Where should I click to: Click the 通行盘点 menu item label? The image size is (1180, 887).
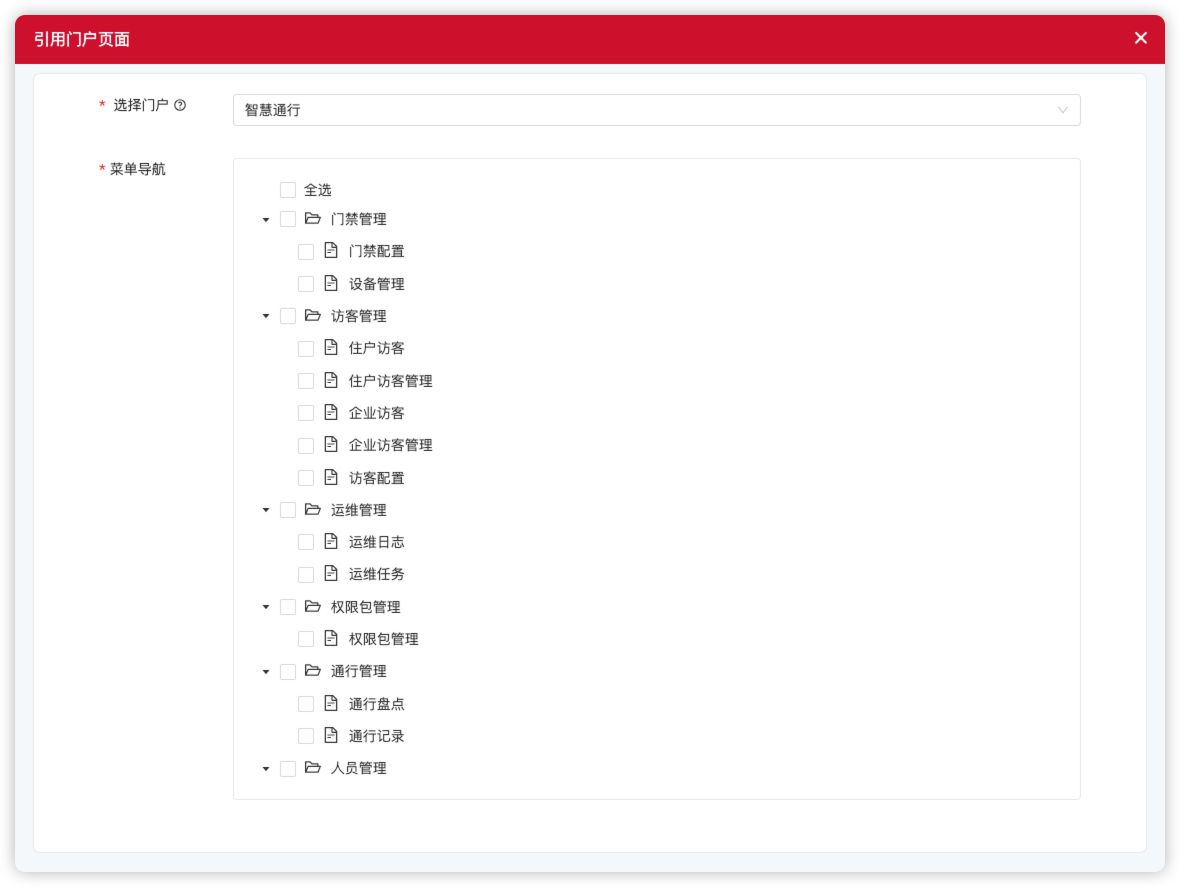(376, 704)
